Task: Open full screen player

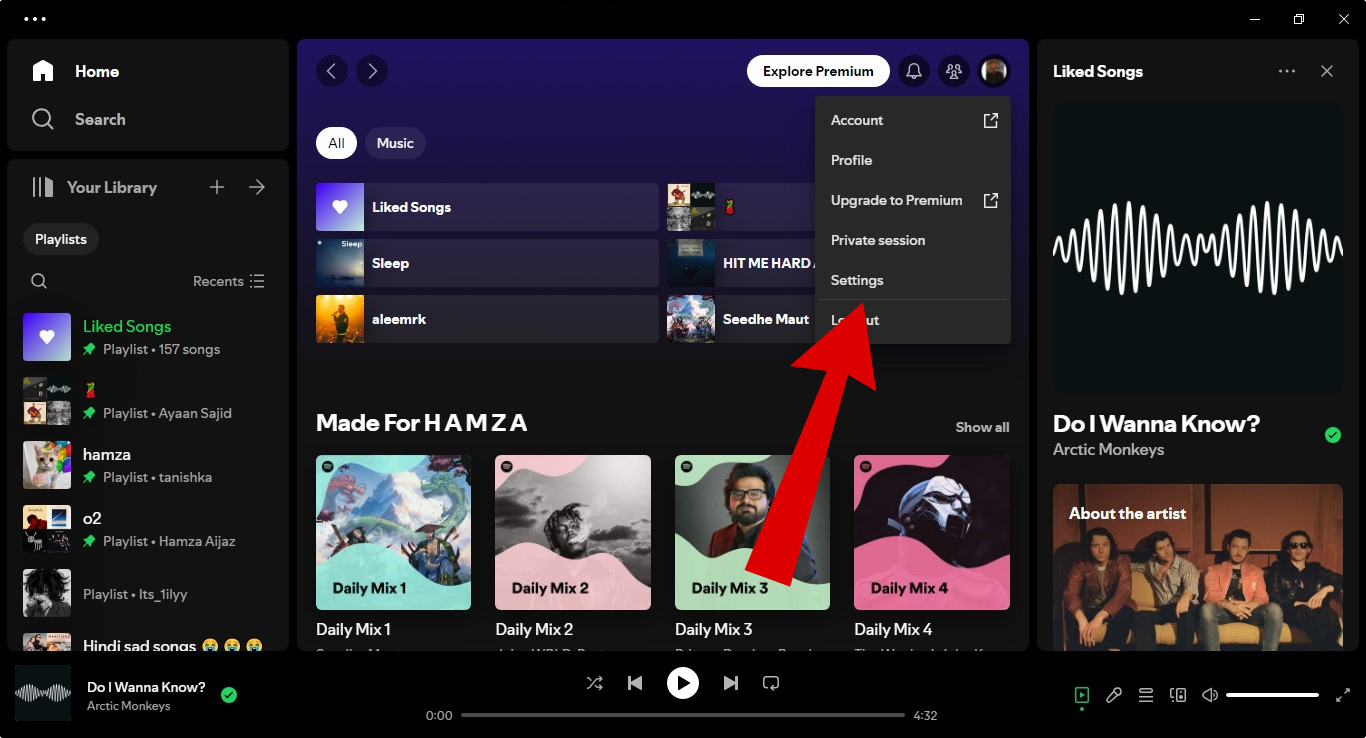Action: (x=1343, y=695)
